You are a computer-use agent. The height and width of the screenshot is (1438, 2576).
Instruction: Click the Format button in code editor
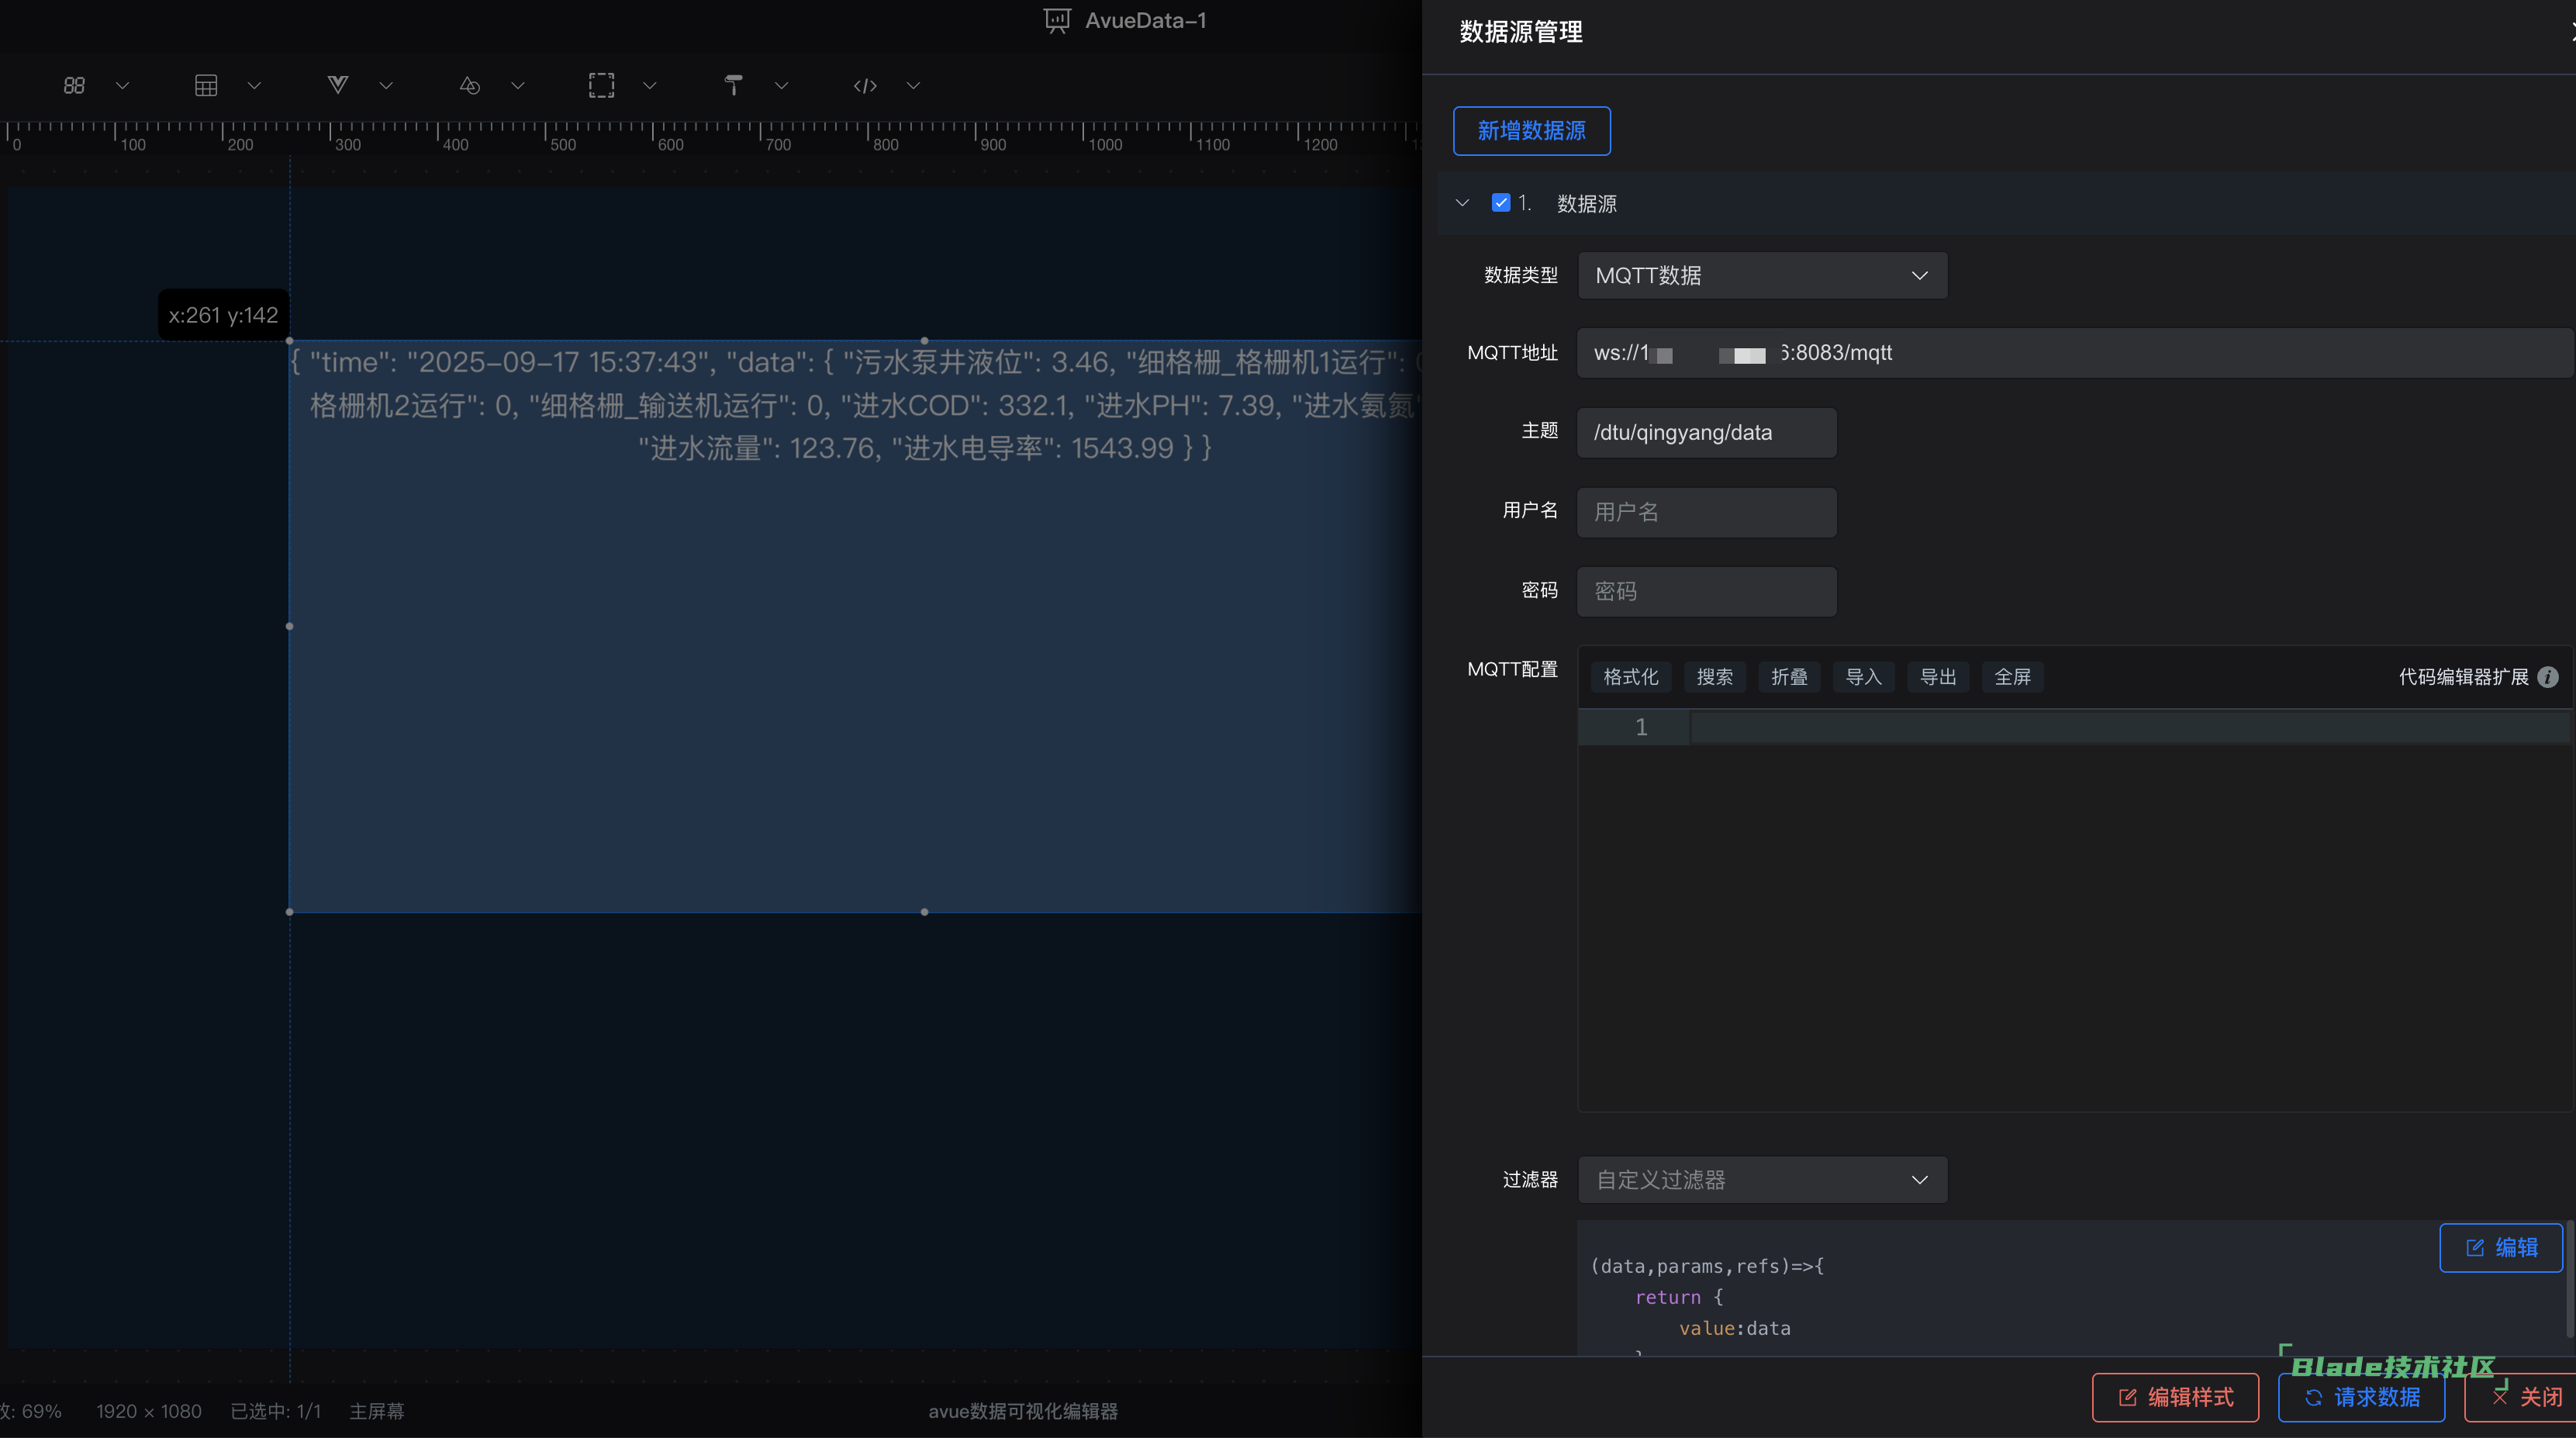1630,677
